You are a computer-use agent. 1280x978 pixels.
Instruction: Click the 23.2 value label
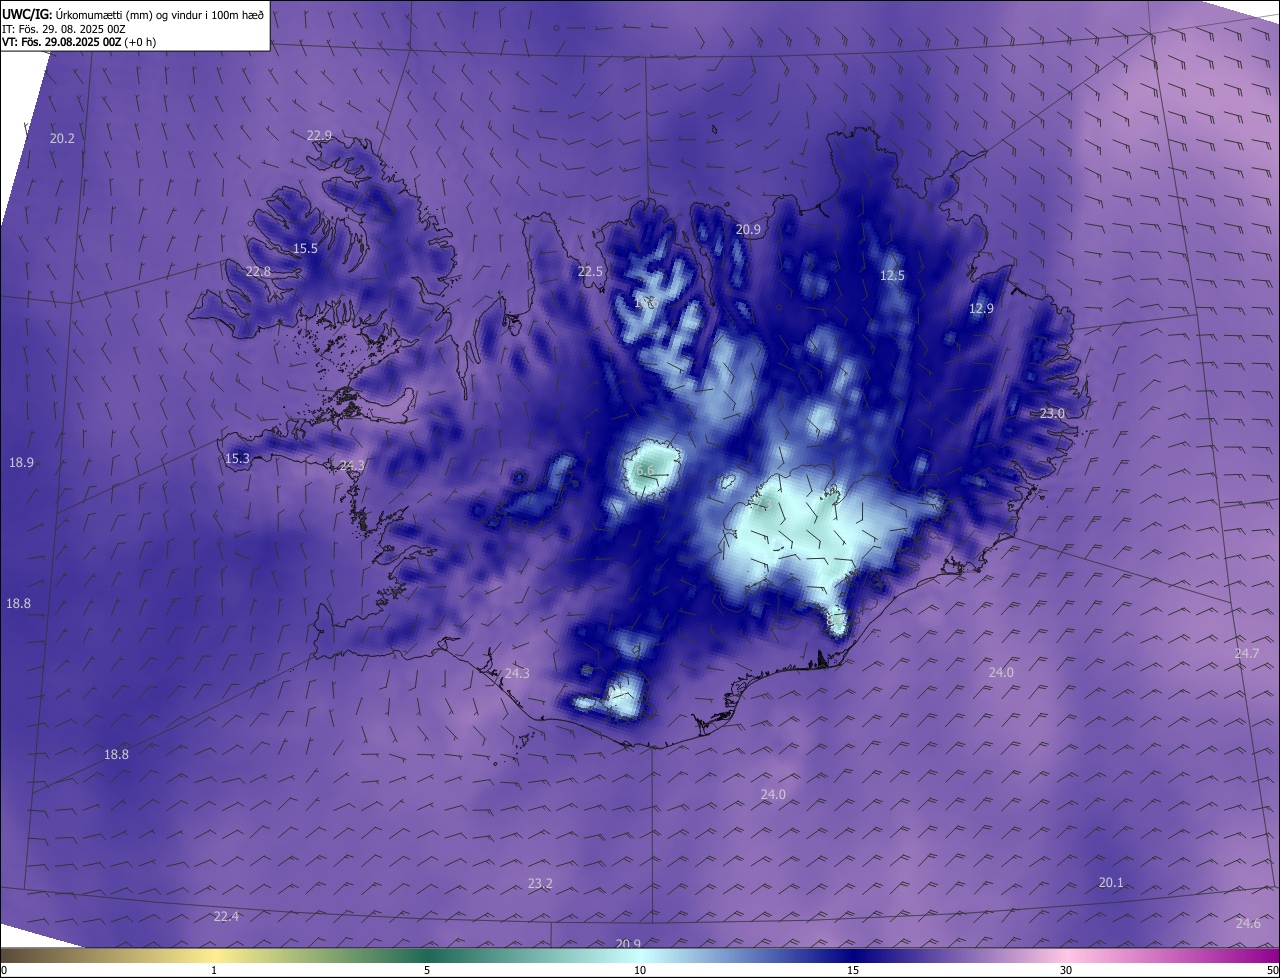tap(540, 883)
